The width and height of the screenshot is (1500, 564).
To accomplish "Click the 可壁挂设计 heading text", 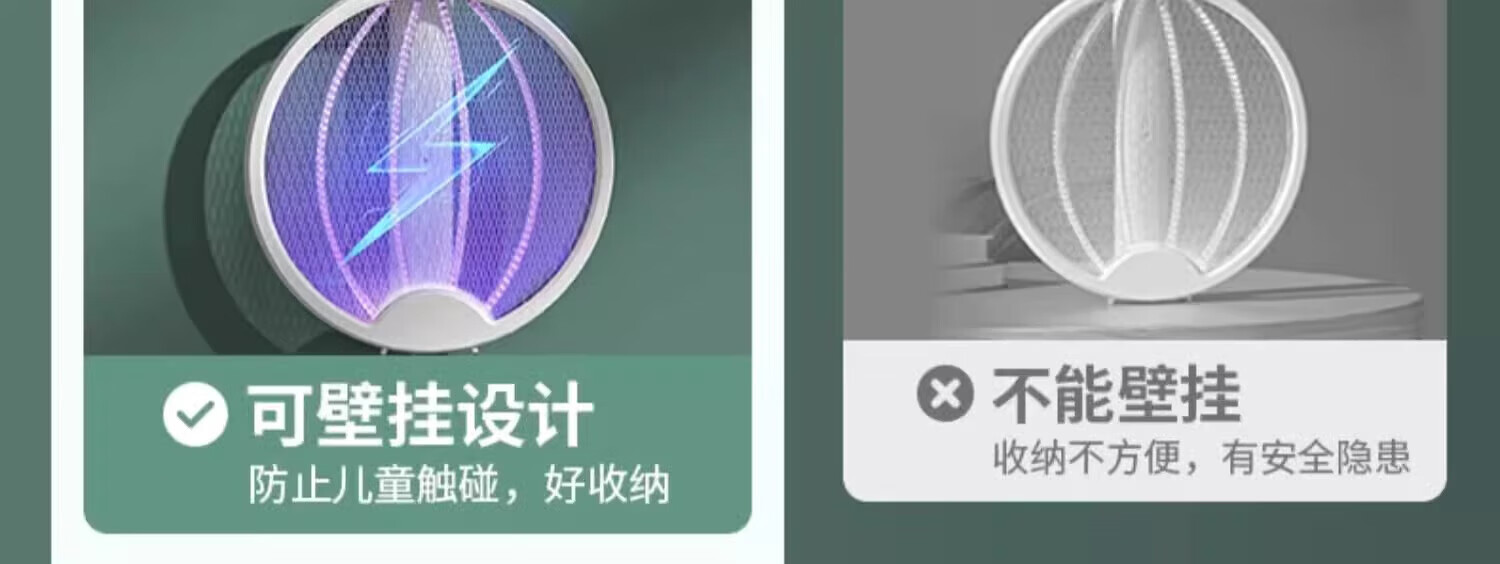I will tap(421, 414).
